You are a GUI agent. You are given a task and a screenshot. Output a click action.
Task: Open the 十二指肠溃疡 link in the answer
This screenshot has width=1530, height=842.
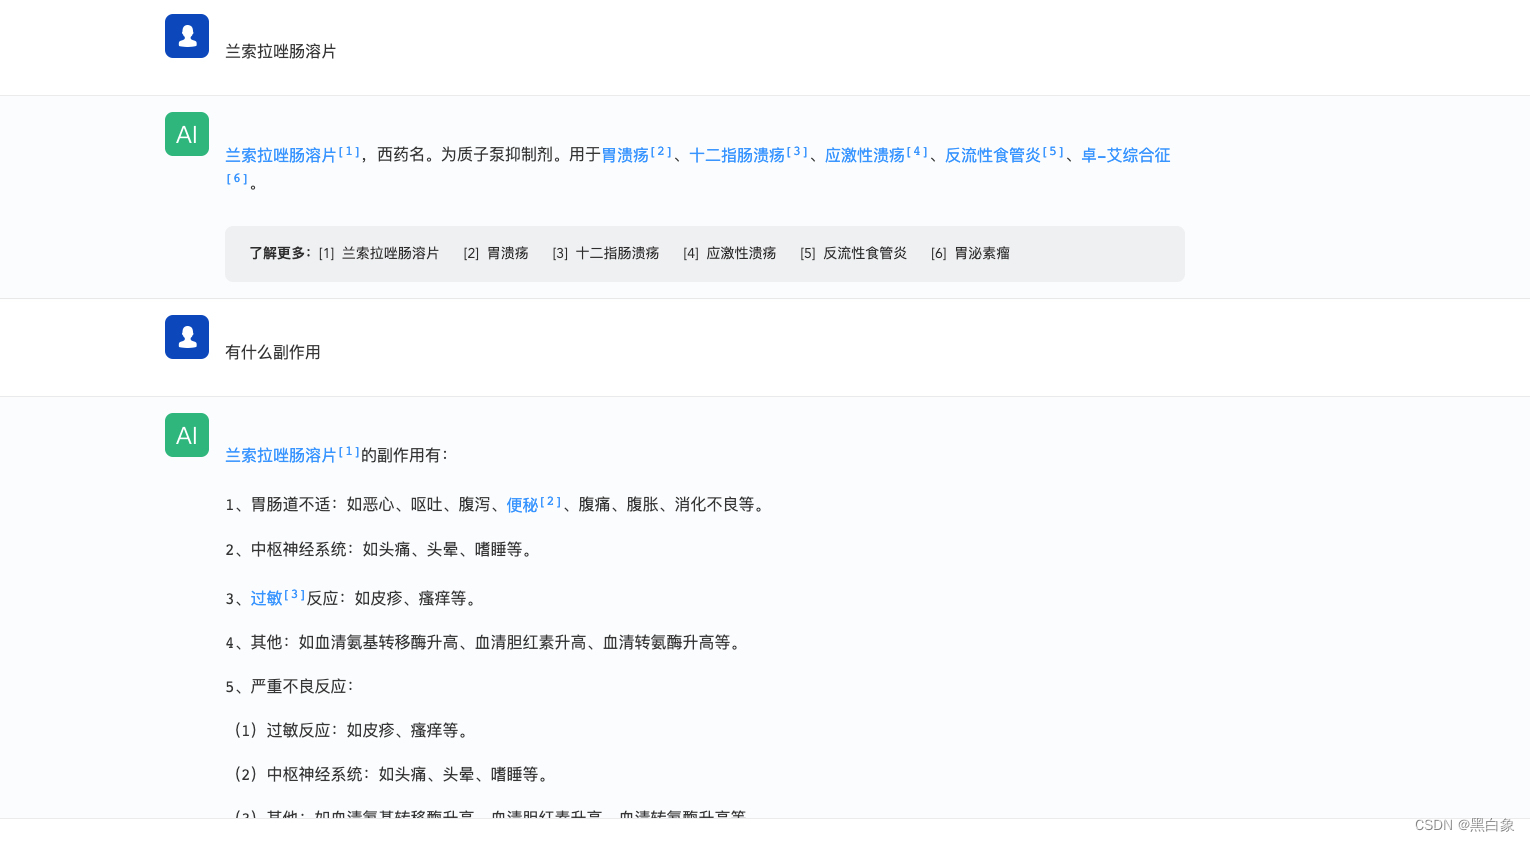coord(737,155)
